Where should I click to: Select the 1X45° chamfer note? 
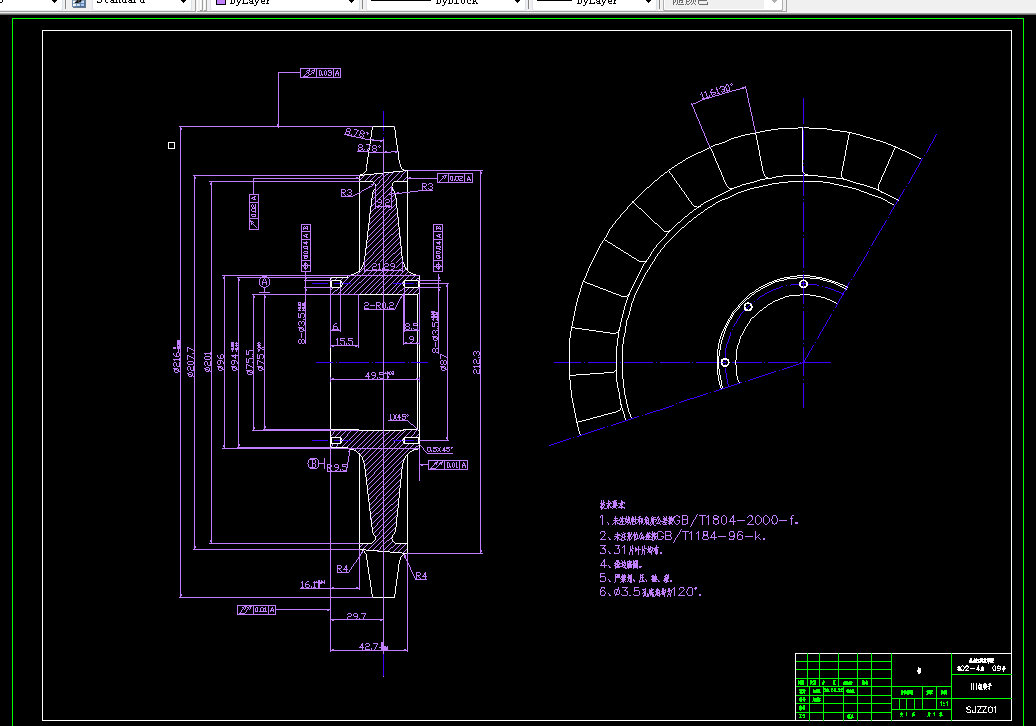(x=398, y=417)
